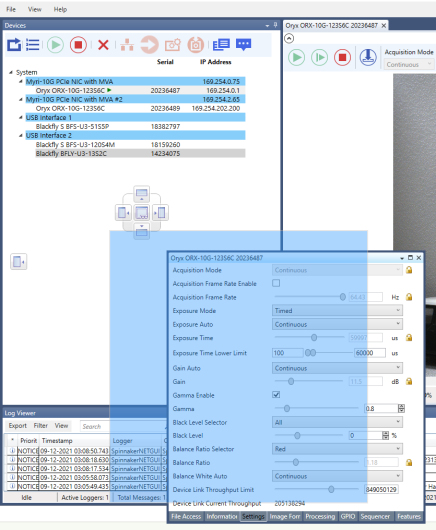Click Filter in the Log Viewer
Viewport: 436px width, 530px height.
point(41,426)
